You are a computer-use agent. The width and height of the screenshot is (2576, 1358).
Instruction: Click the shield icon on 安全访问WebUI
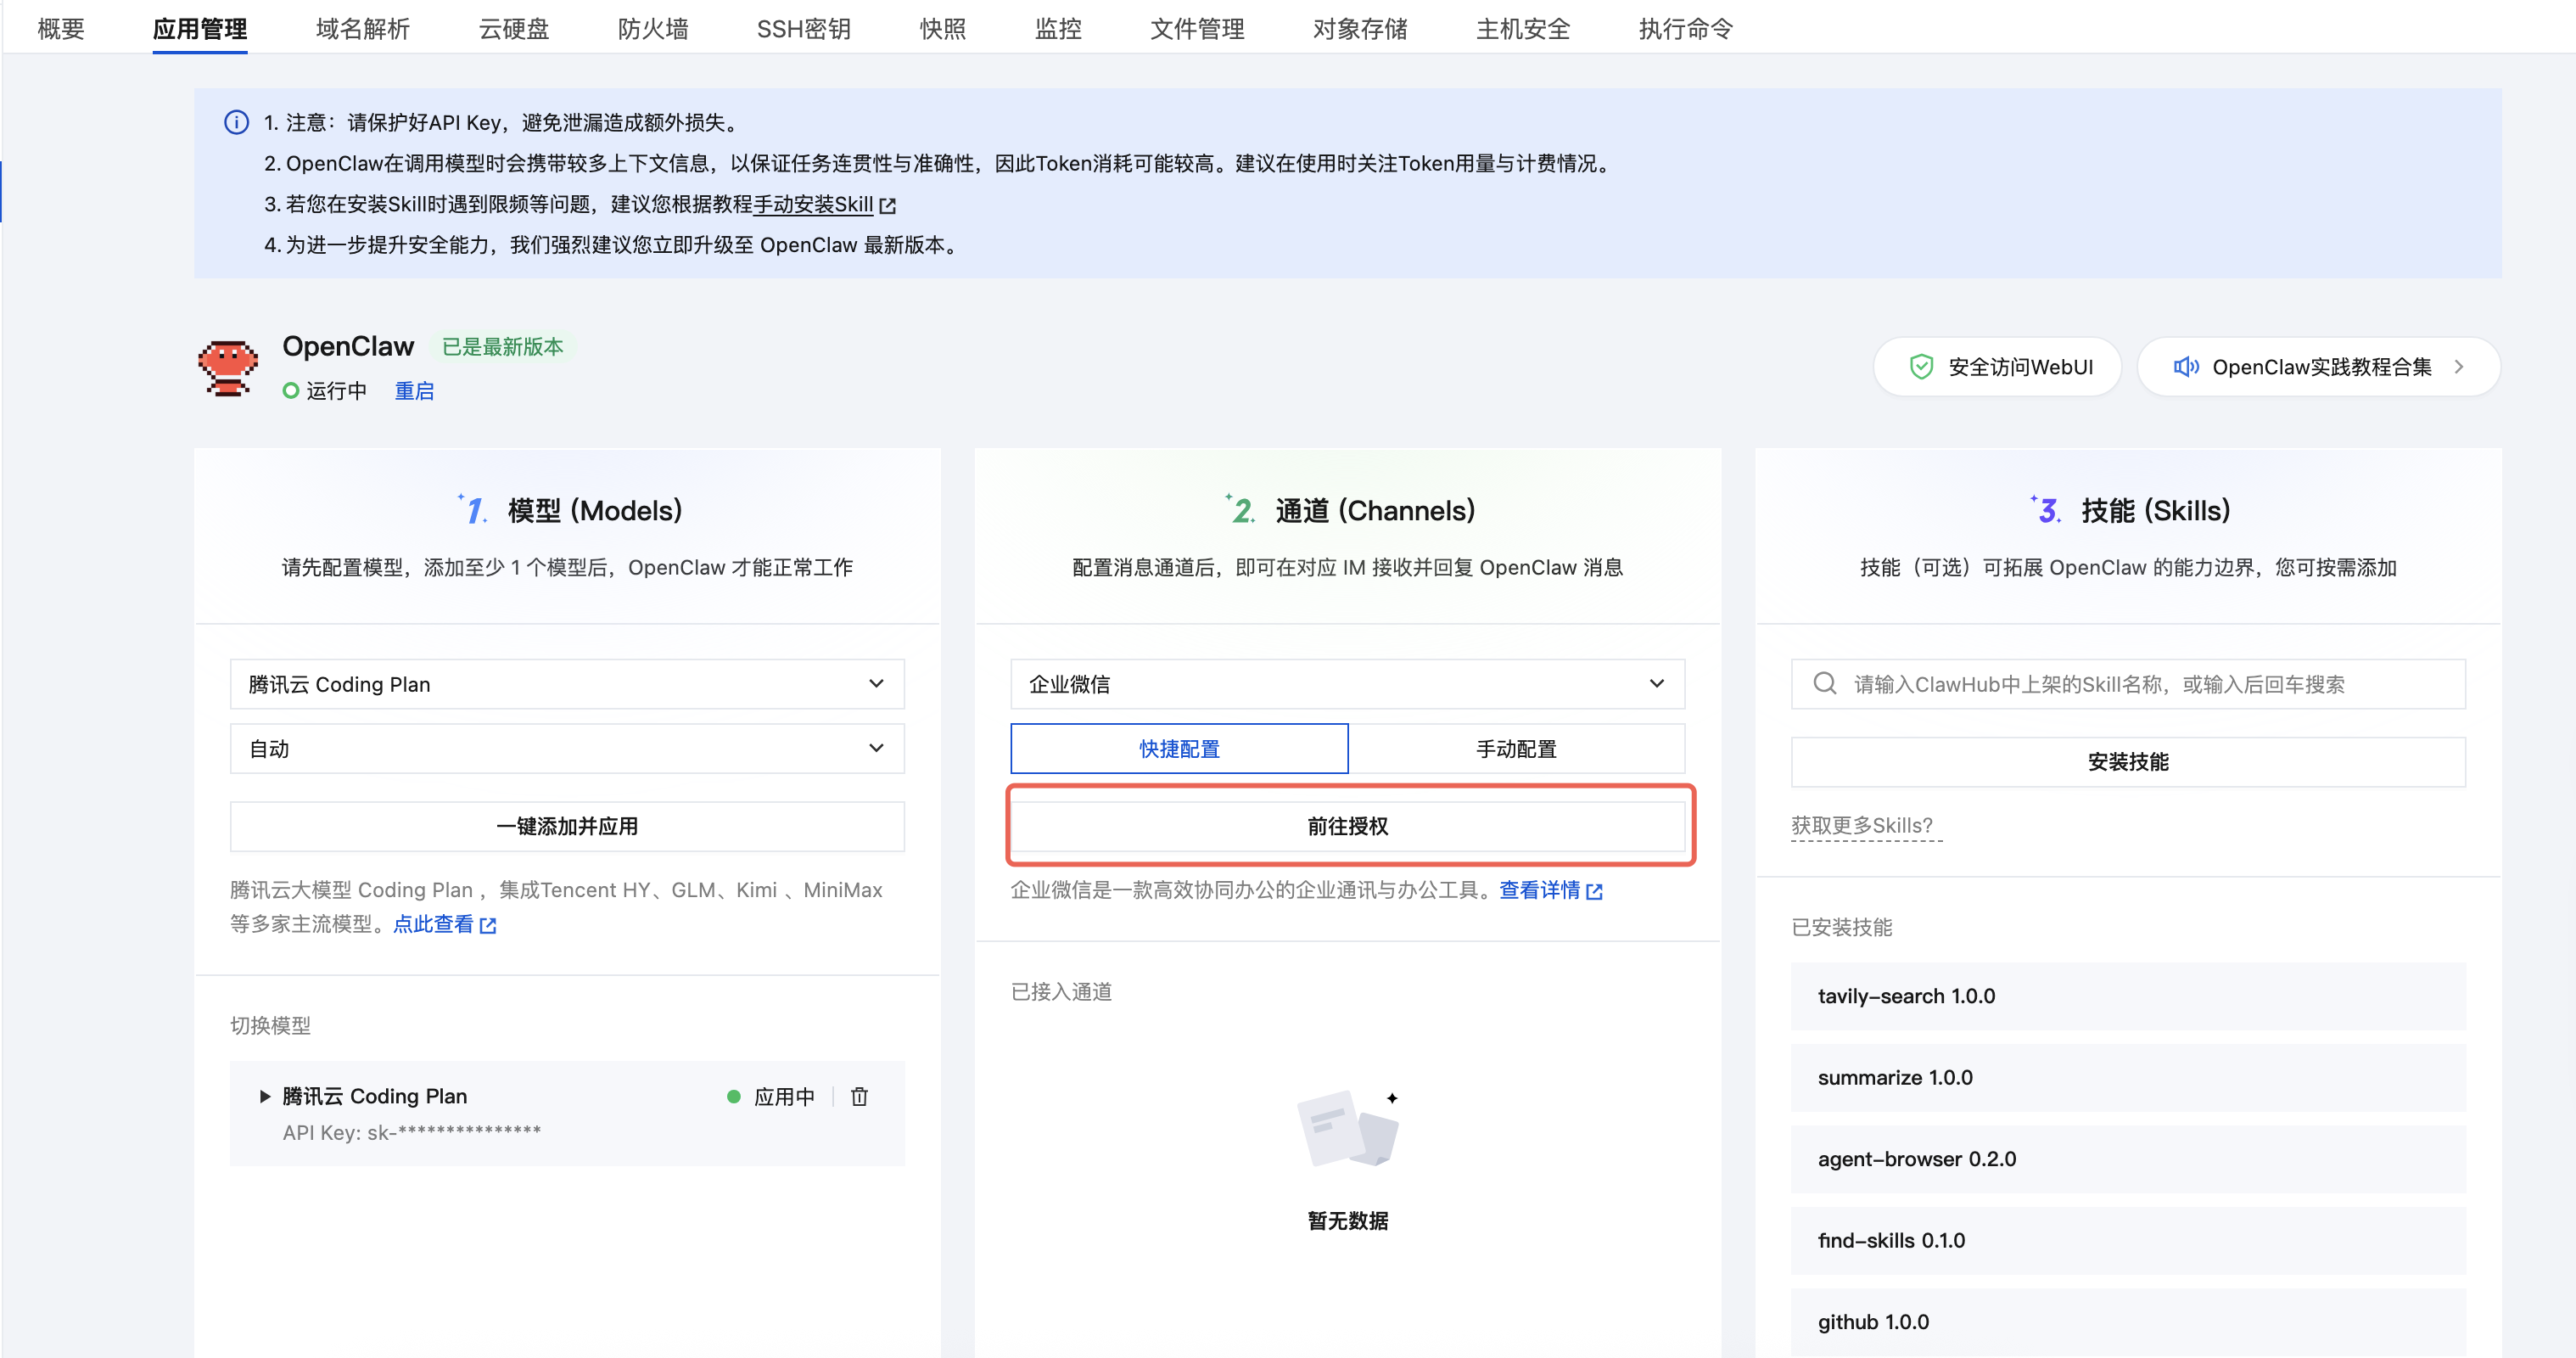[x=1921, y=366]
